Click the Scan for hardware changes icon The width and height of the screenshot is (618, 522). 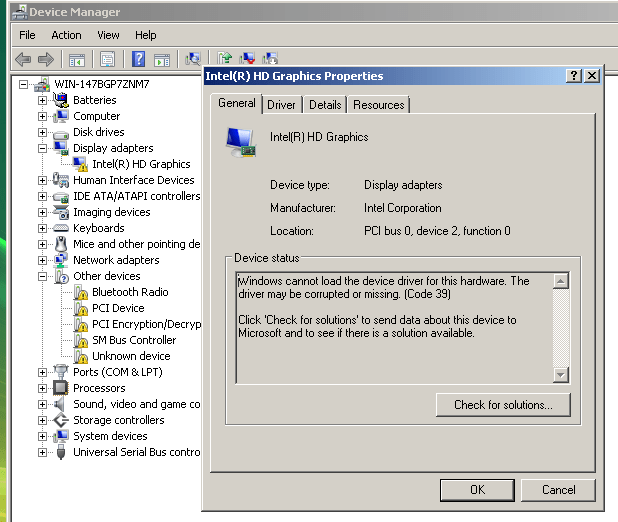point(193,60)
